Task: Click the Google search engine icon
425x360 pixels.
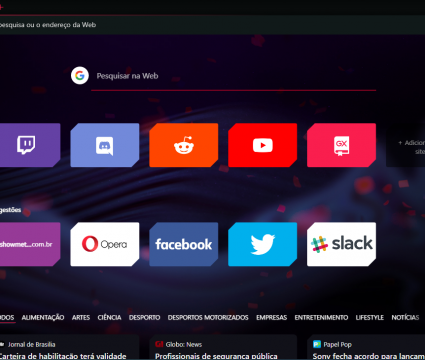Action: tap(80, 76)
